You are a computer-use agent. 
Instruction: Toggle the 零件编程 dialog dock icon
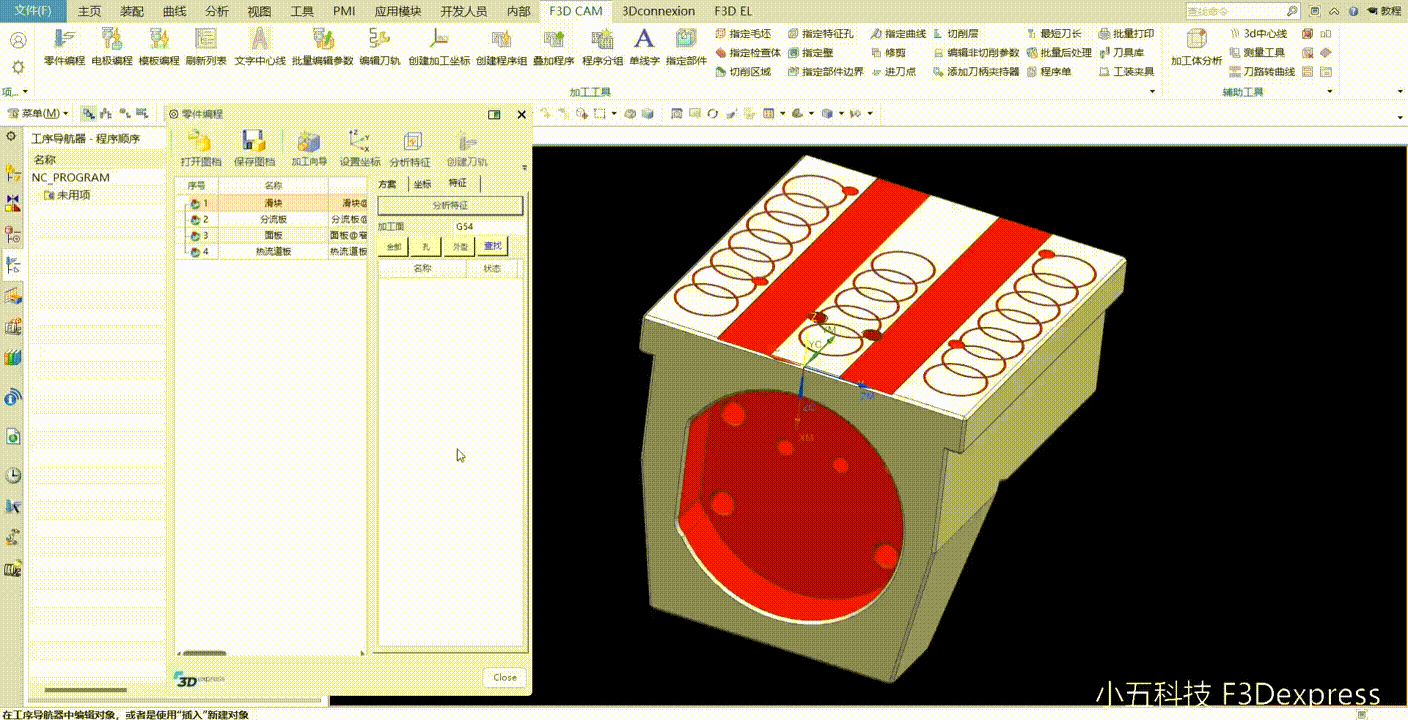494,115
